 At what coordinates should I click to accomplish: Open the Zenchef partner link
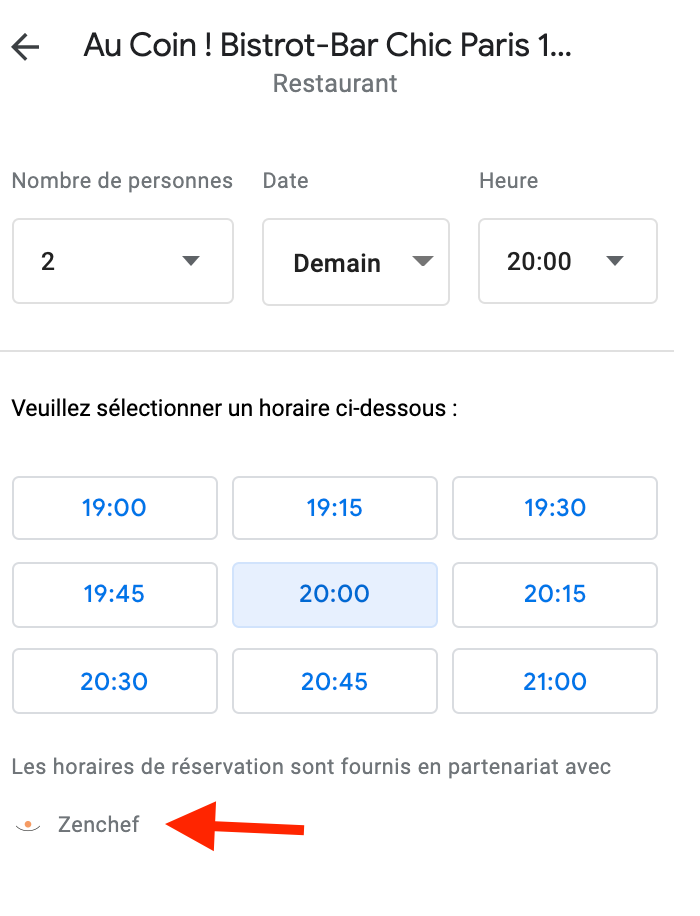coord(98,824)
